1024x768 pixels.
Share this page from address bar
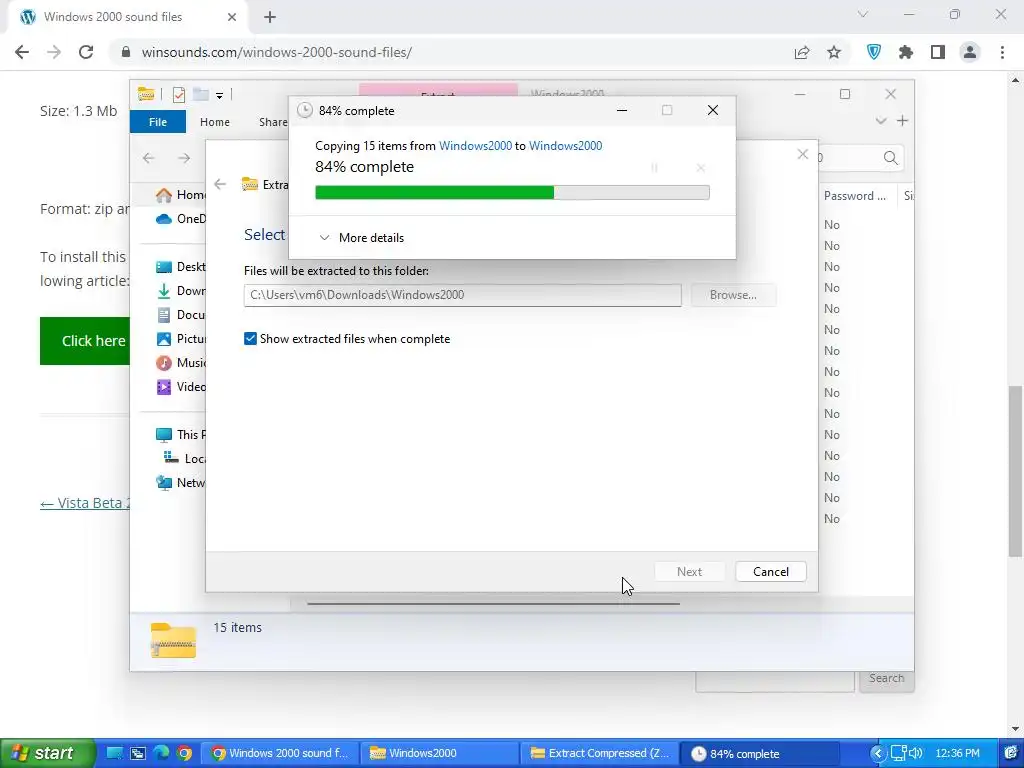click(x=802, y=52)
